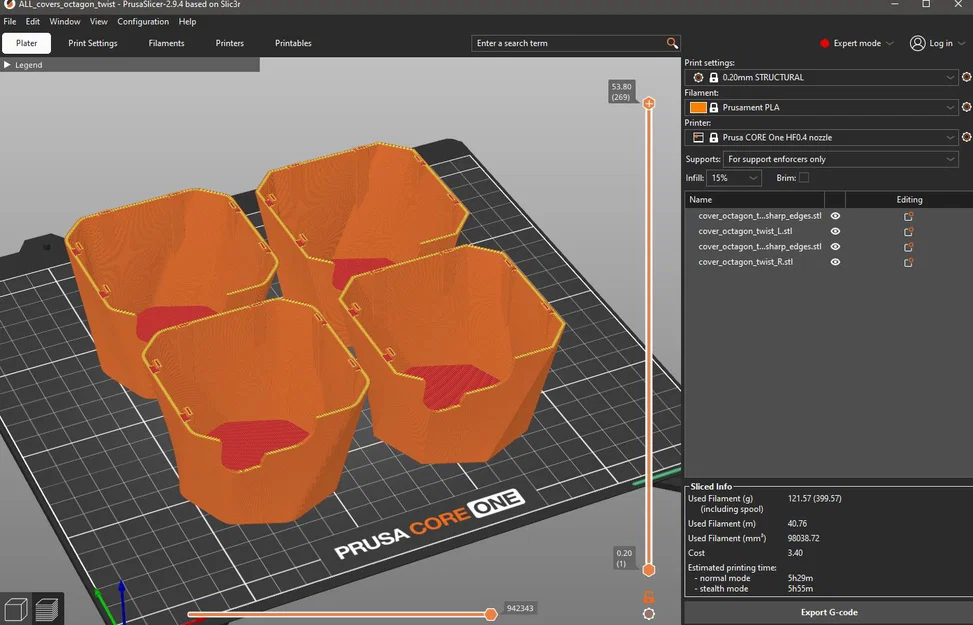Hide cover_octagon_twist_L.stl with its eye icon
Viewport: 973px width, 625px height.
point(835,231)
